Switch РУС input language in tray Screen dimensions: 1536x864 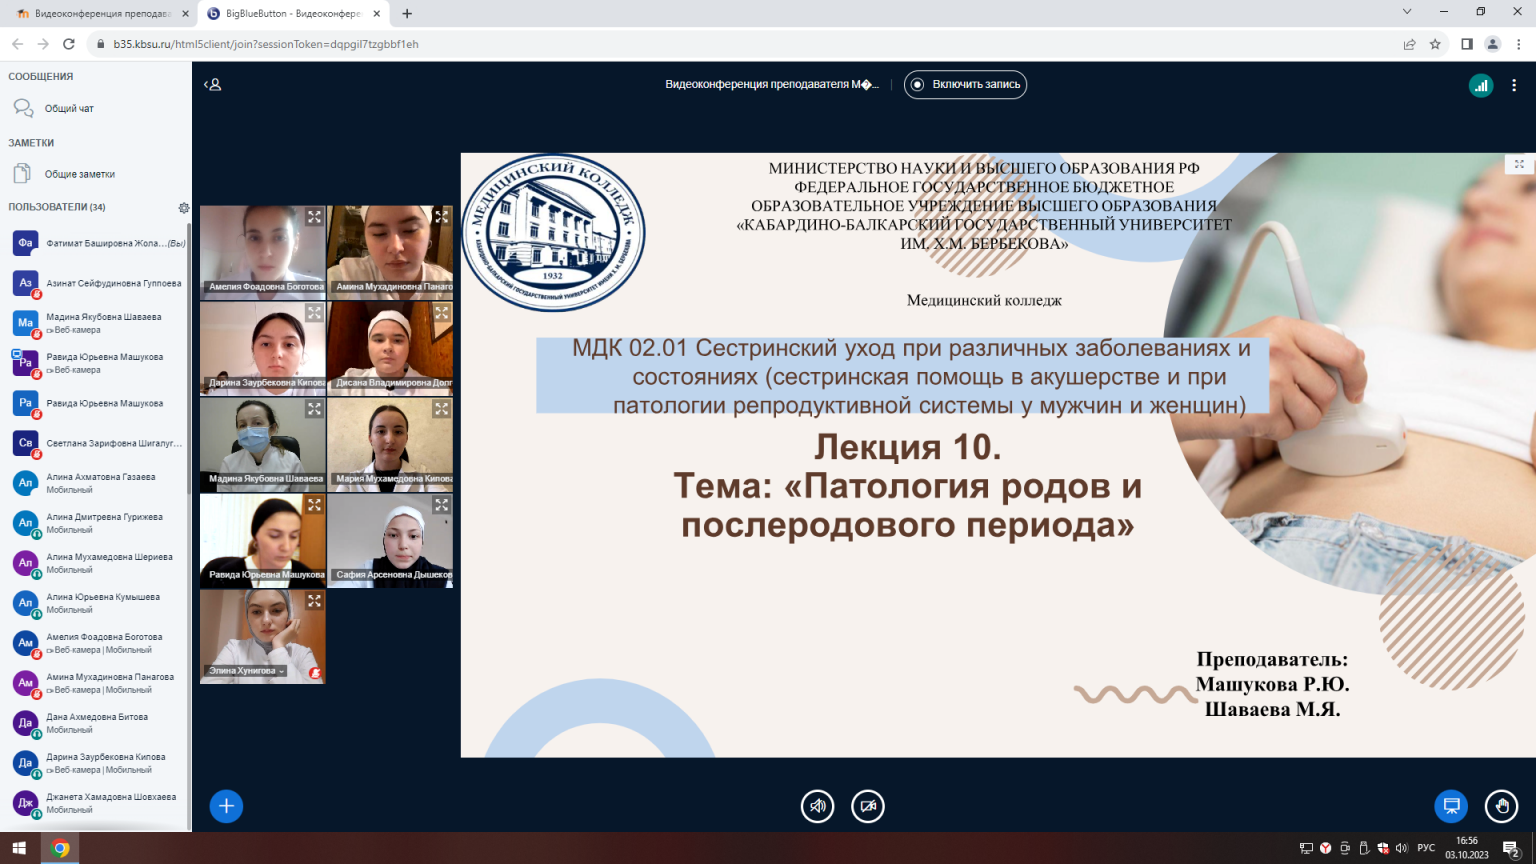pos(1426,848)
